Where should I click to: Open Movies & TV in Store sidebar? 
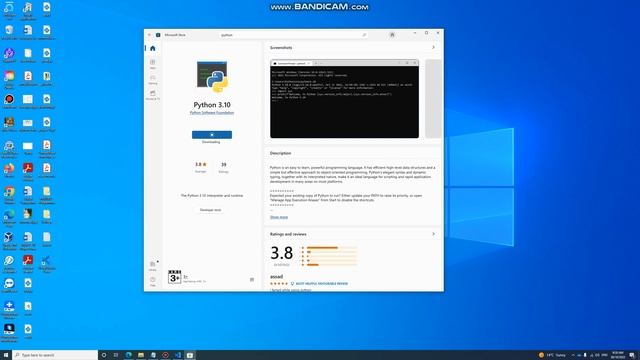(x=153, y=95)
